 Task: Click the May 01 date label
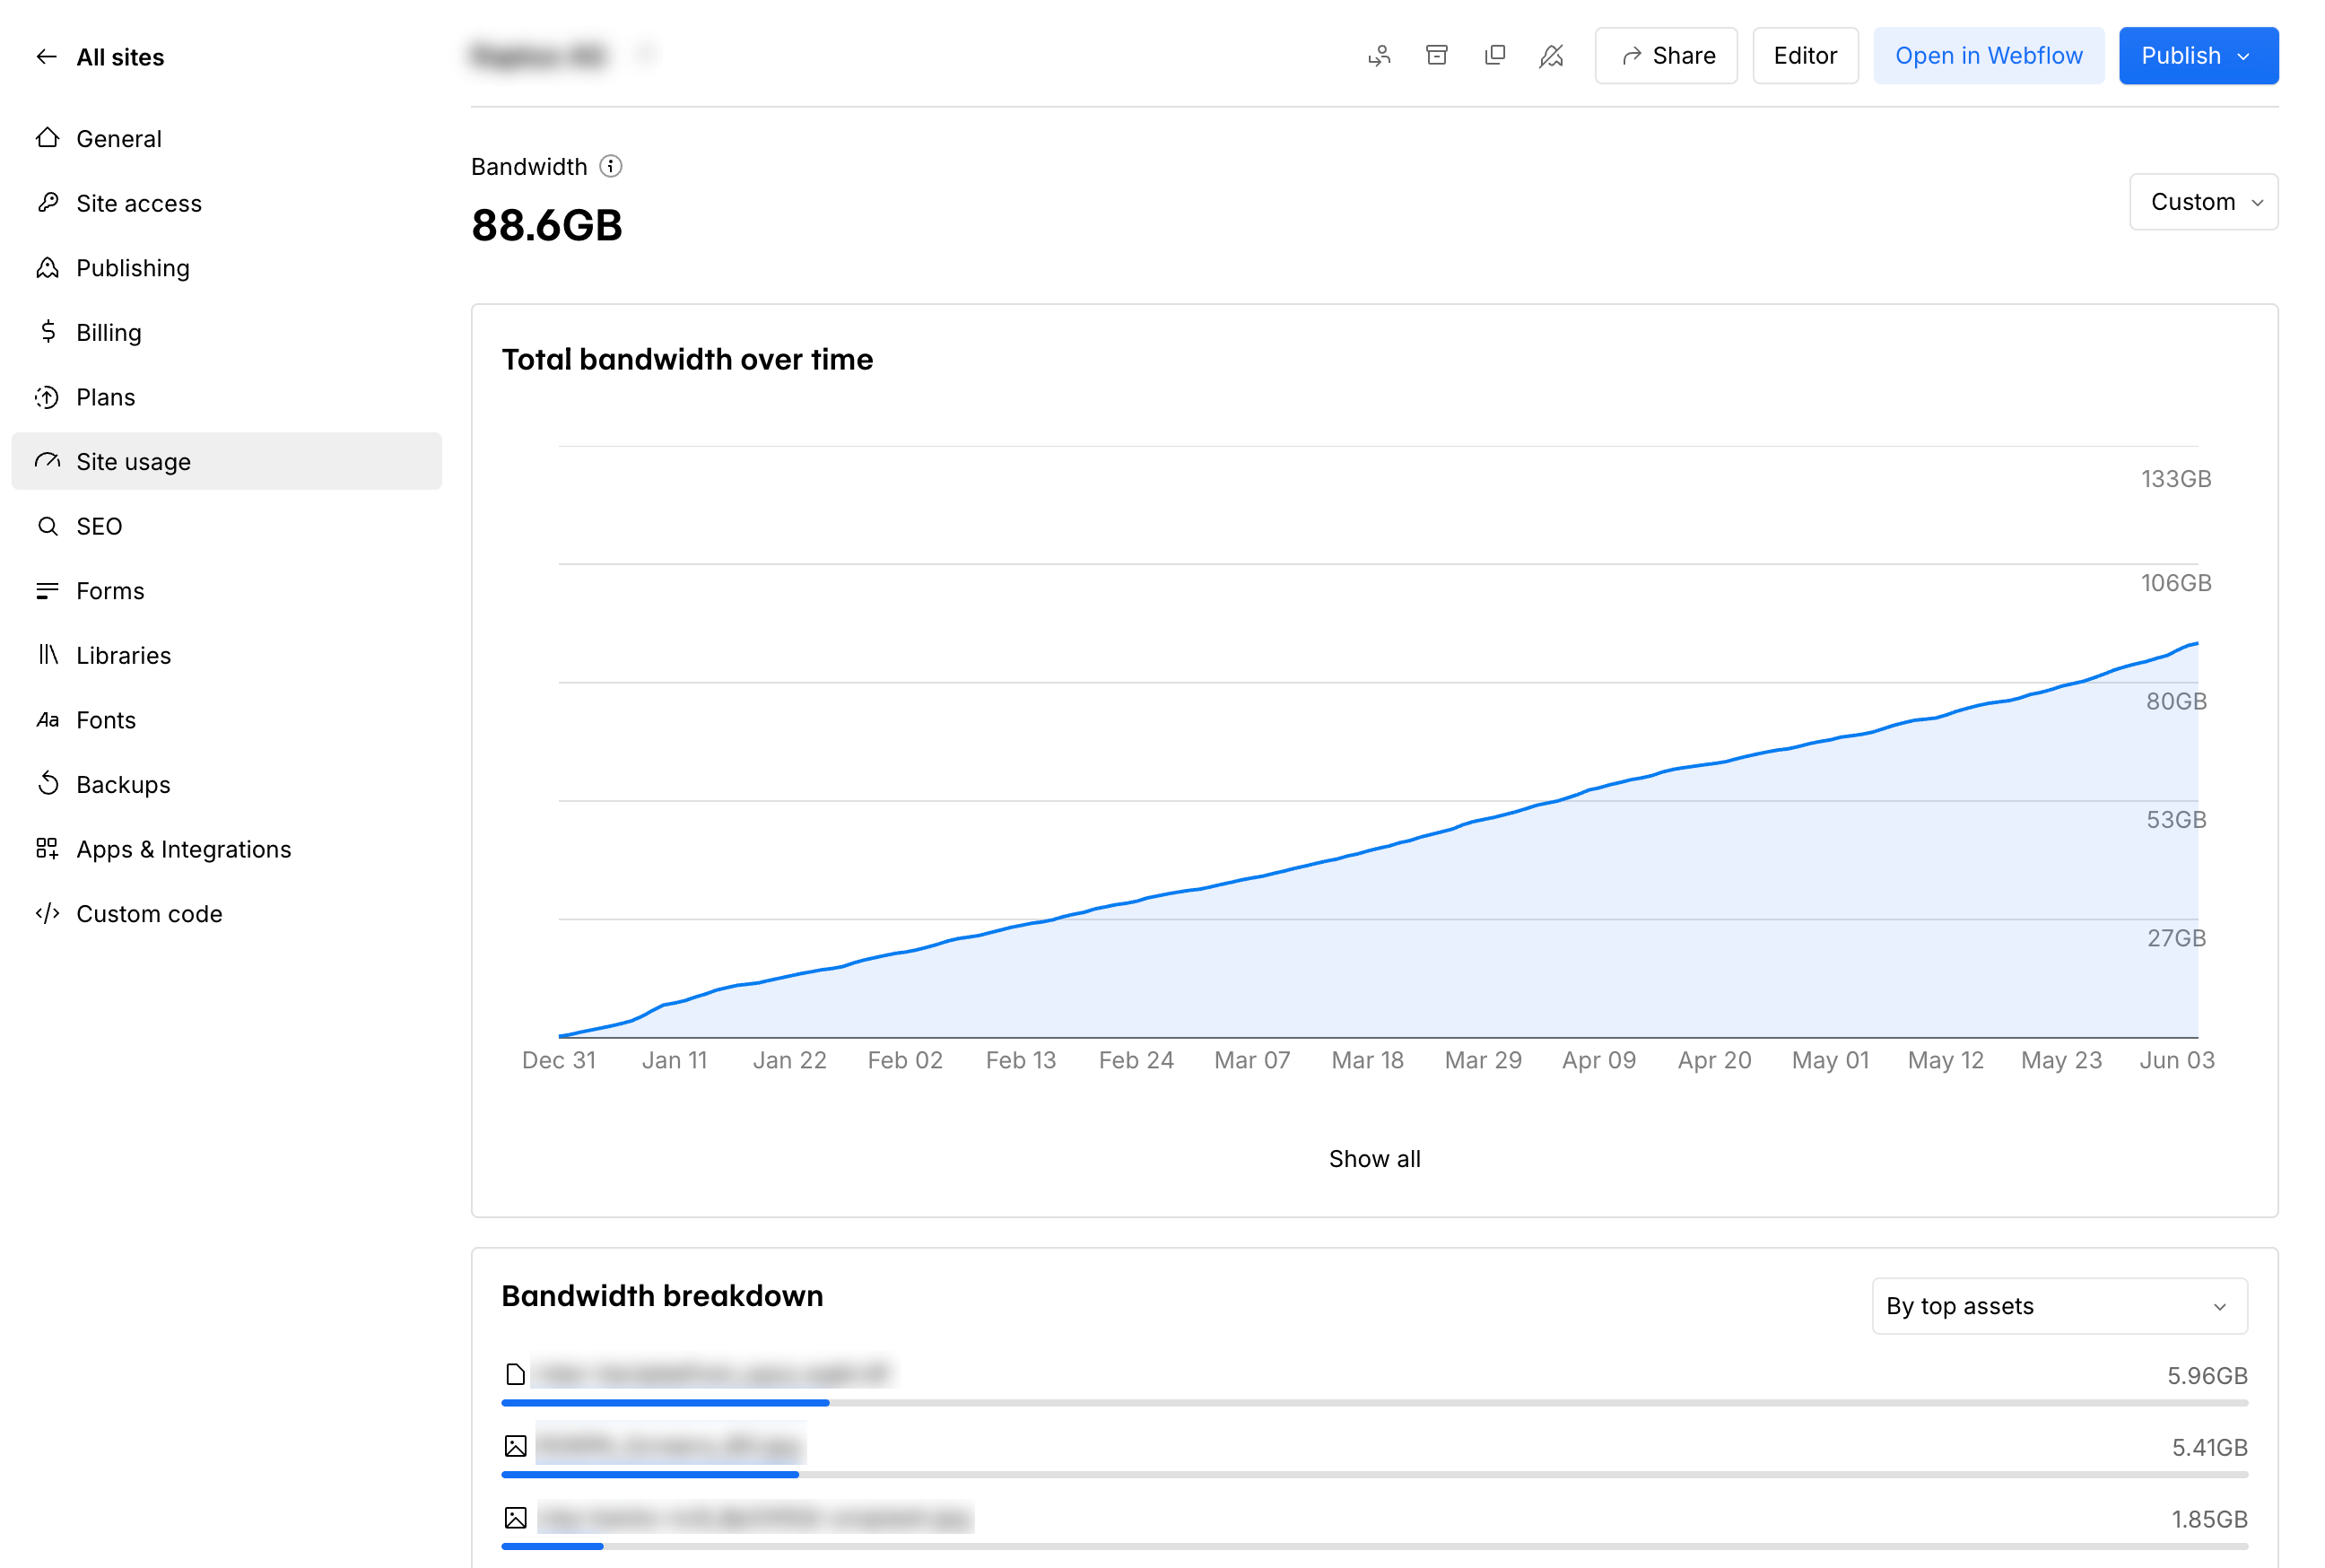point(1829,1060)
